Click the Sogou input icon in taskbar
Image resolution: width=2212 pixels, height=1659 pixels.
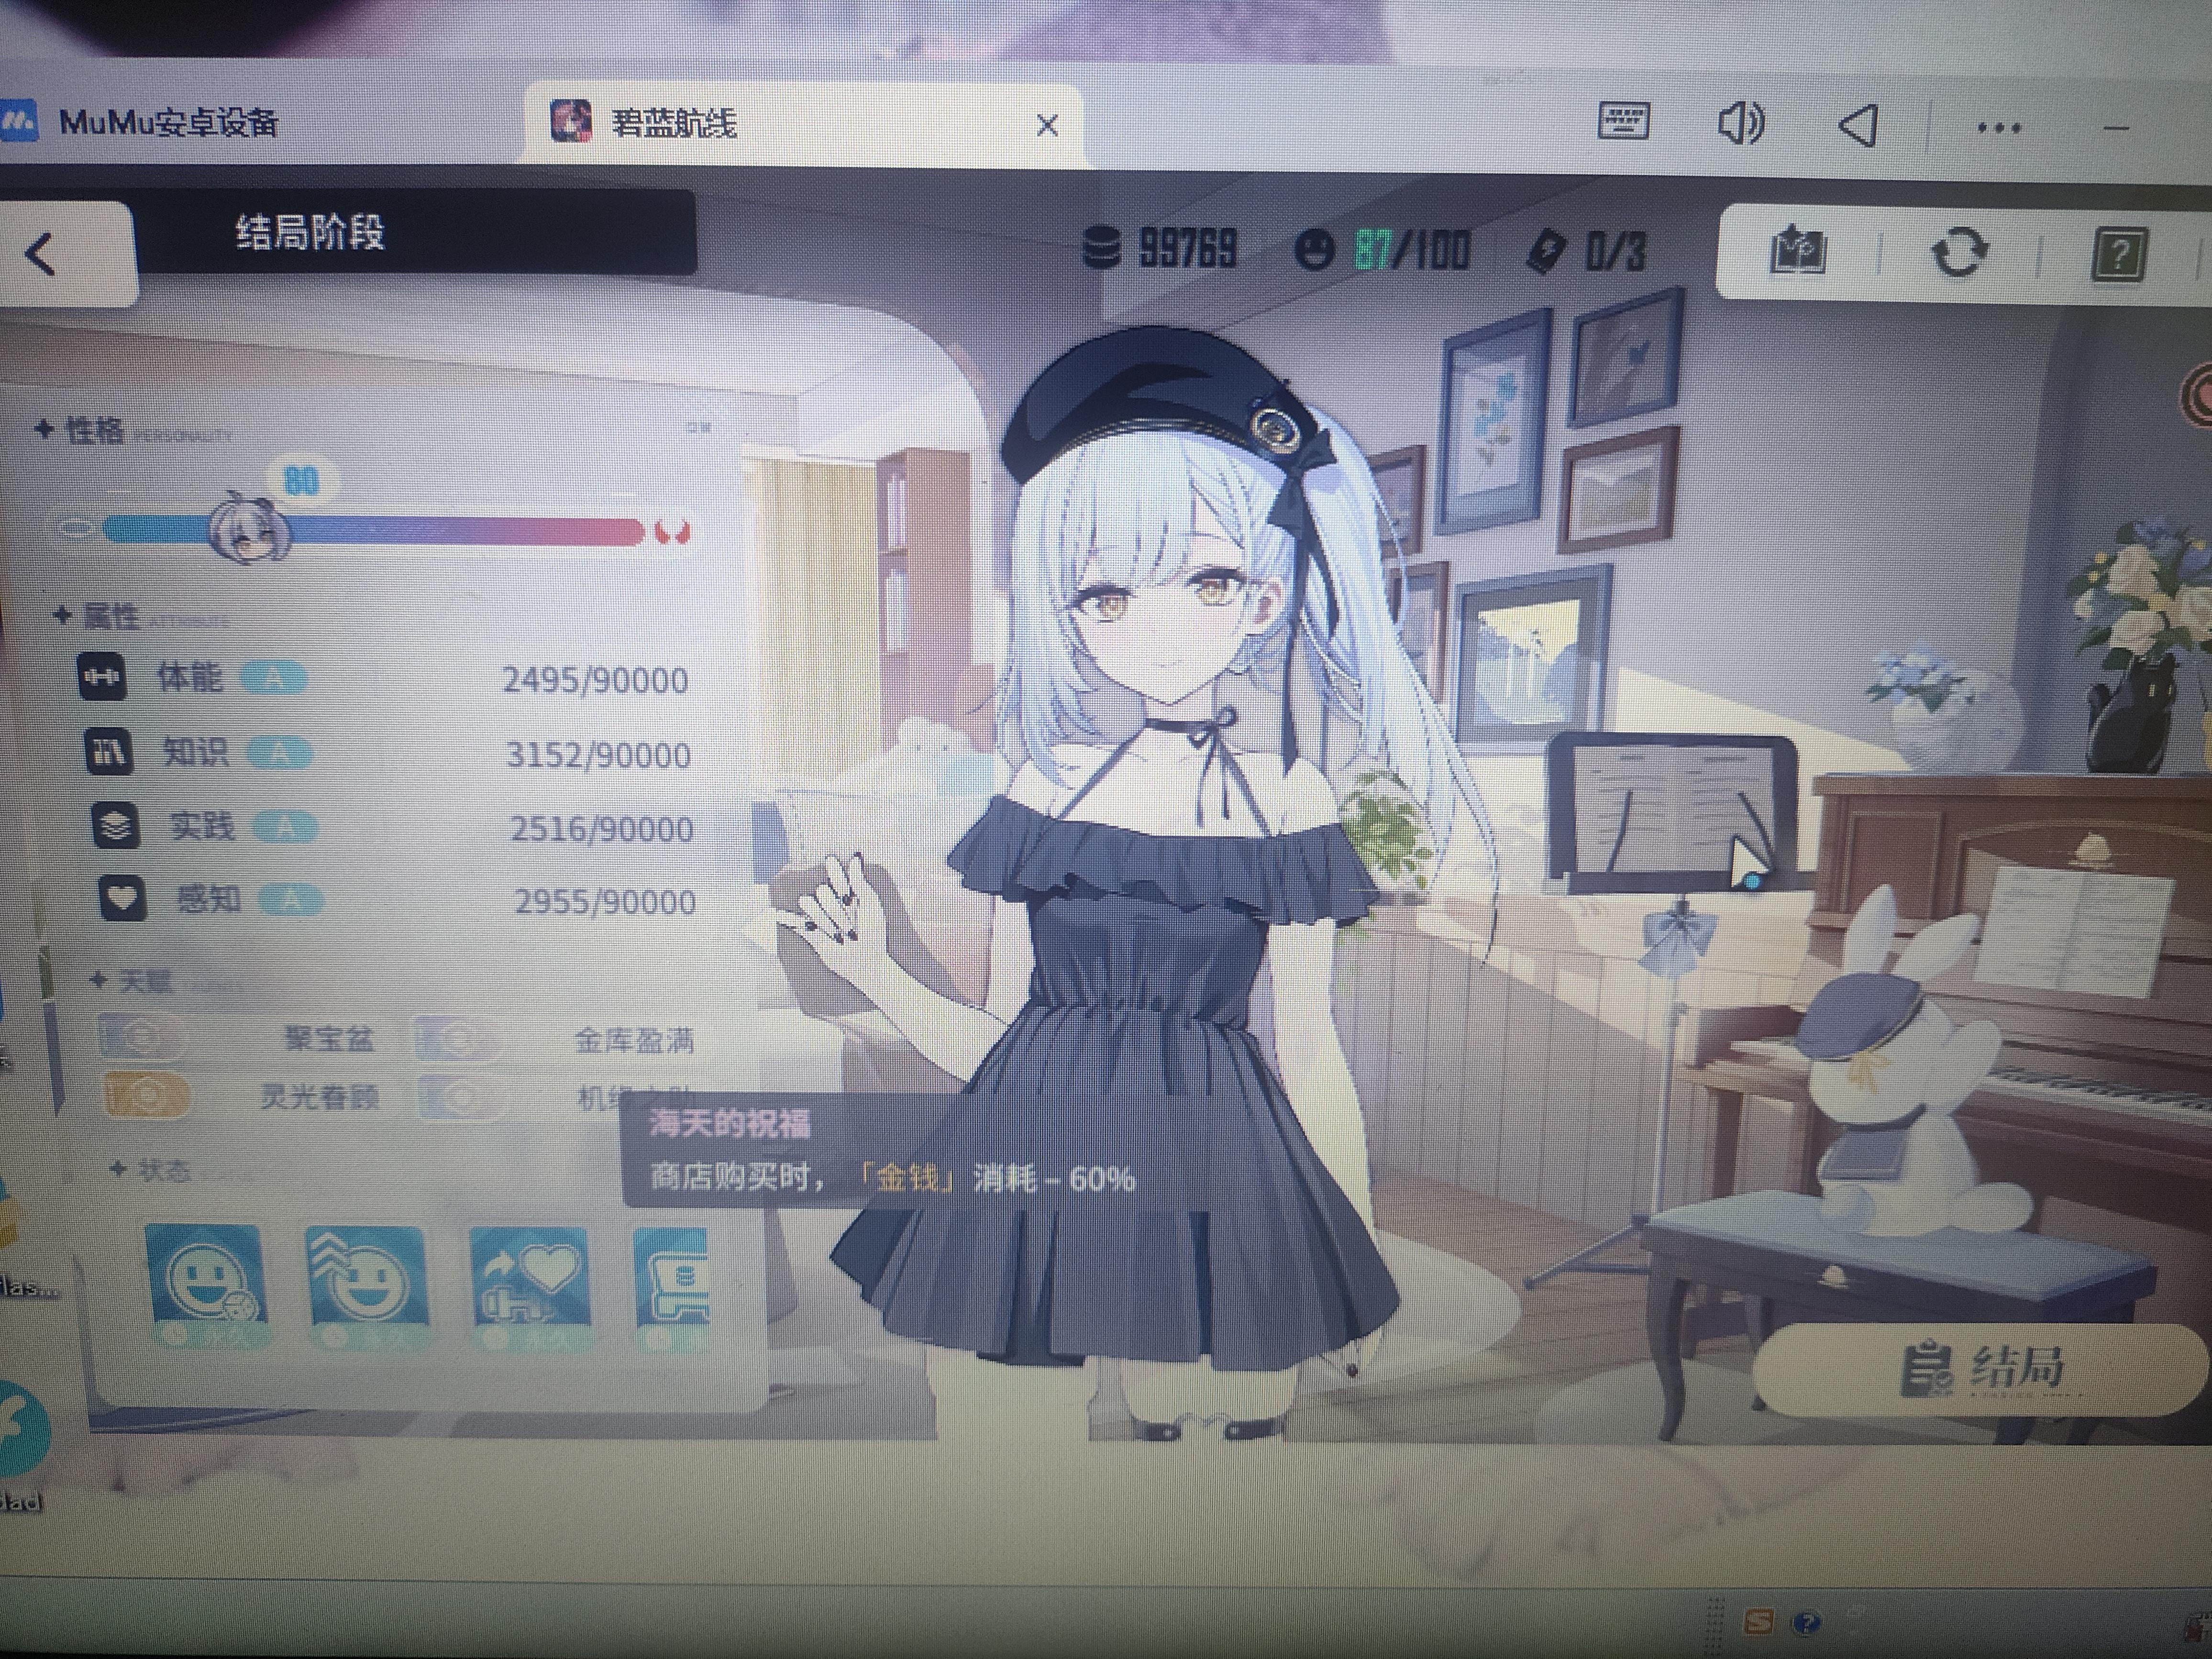tap(1759, 1622)
